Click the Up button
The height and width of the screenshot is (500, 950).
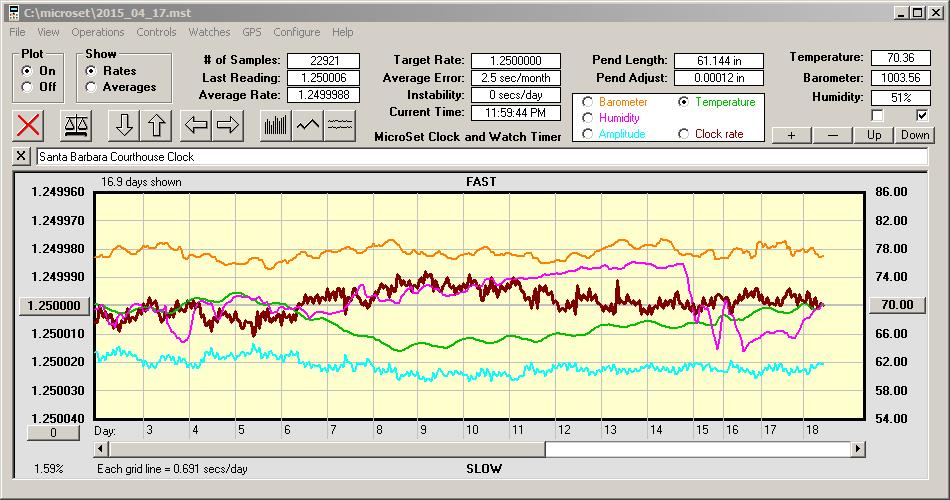pos(874,135)
